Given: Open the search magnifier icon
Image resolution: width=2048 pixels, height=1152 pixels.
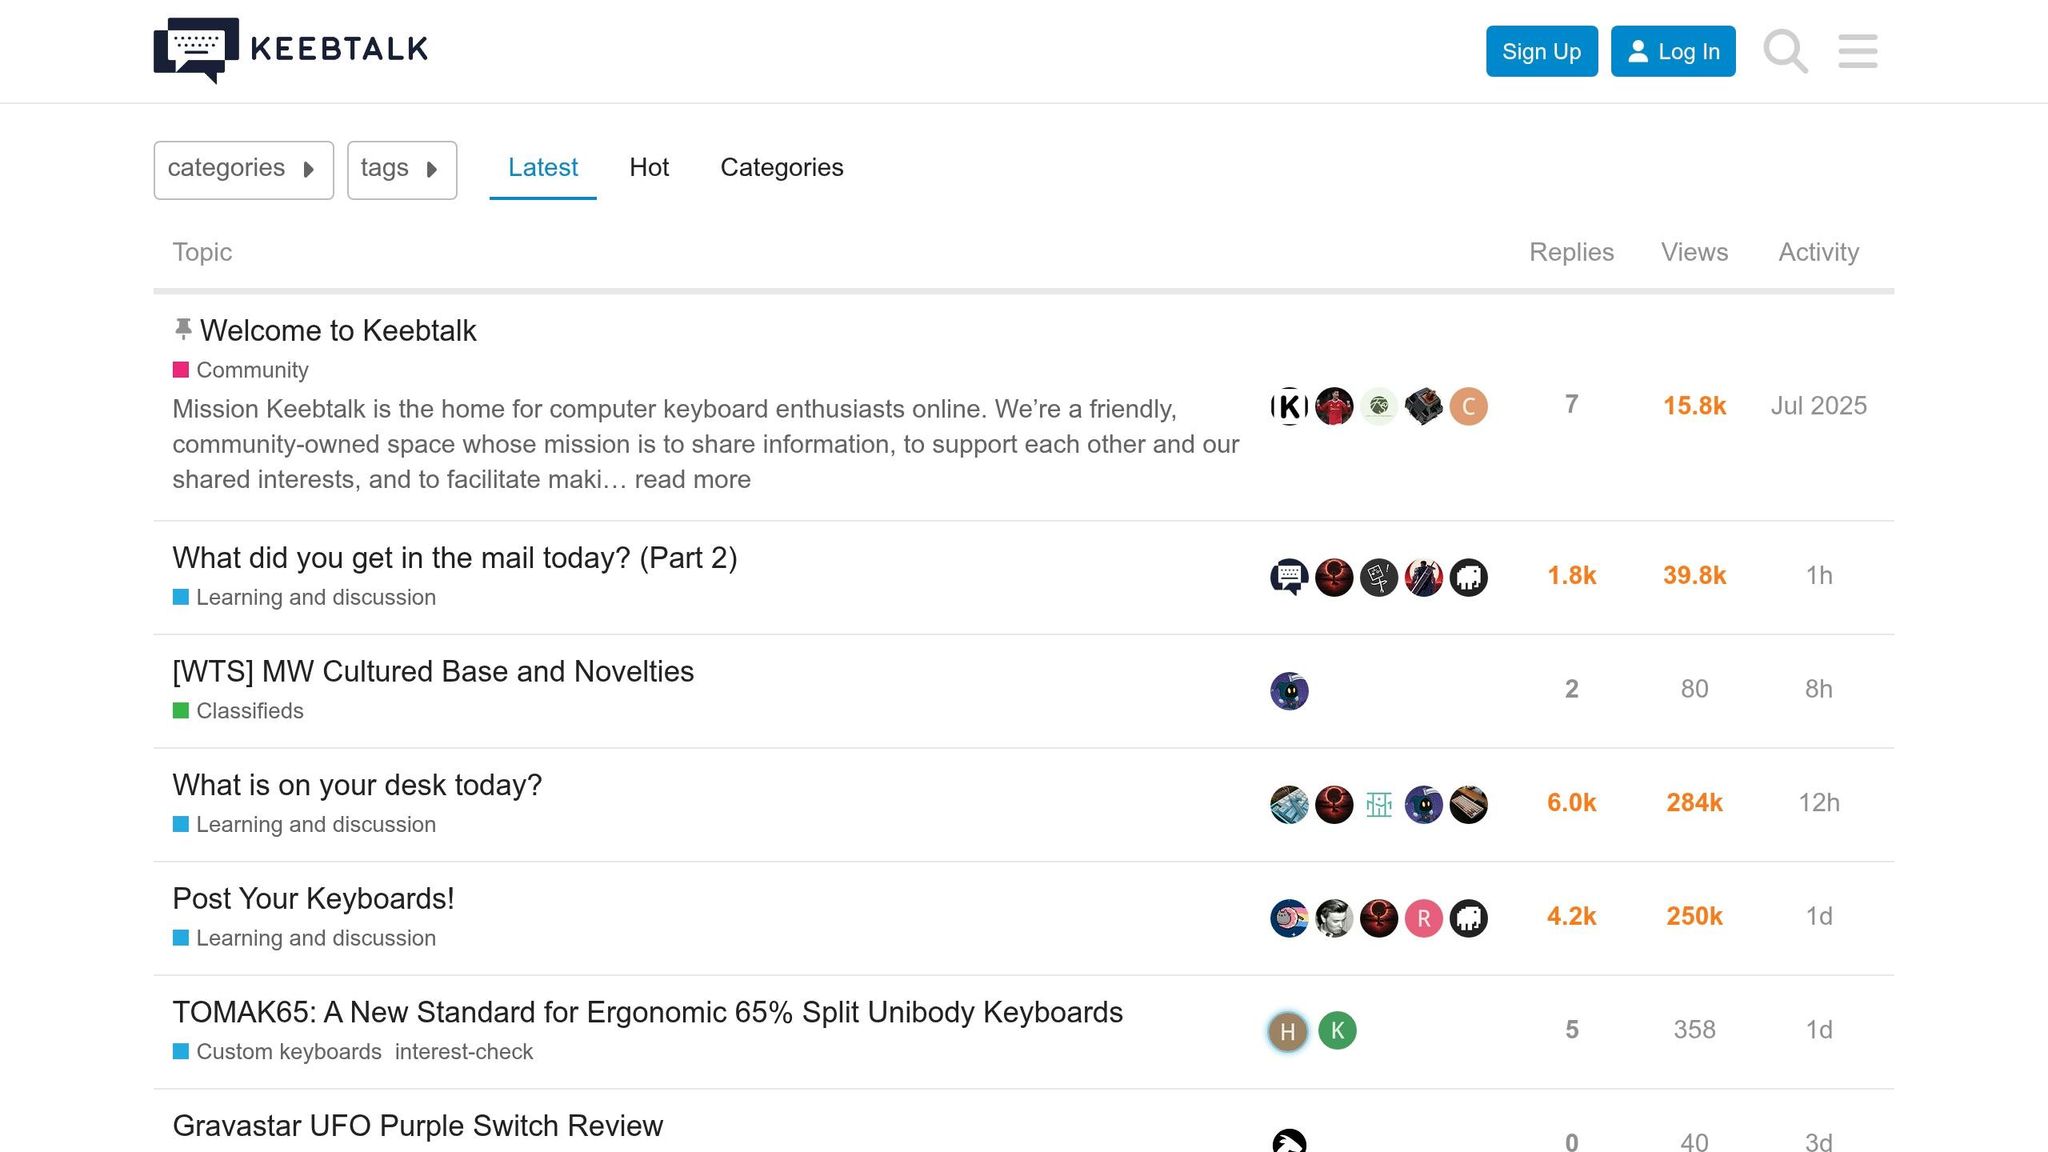Looking at the screenshot, I should coord(1785,51).
